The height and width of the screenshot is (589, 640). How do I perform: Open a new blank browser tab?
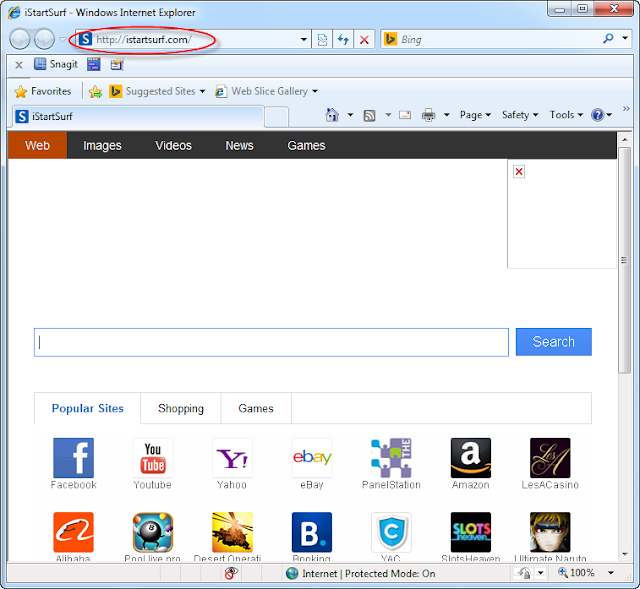(276, 117)
